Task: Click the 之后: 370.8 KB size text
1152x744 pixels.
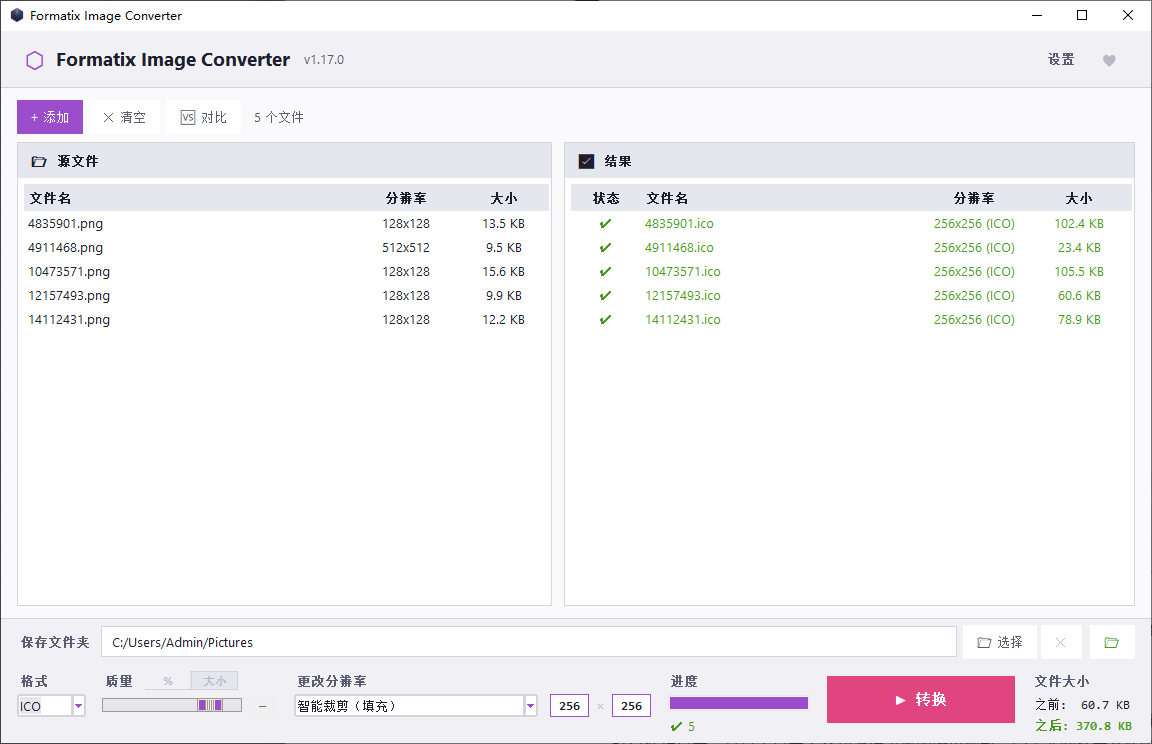Action: [x=1084, y=726]
